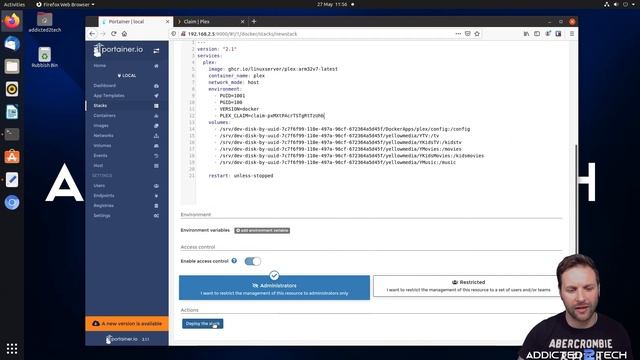Click the page vertical scrollbar

[x=576, y=200]
